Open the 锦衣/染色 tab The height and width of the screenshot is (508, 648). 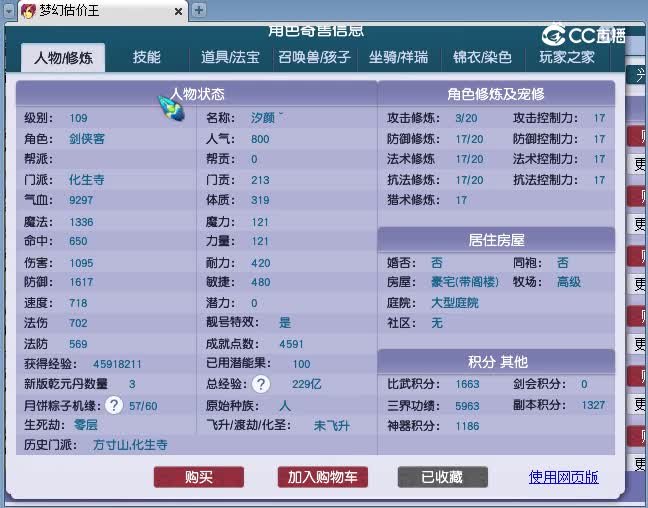pyautogui.click(x=482, y=57)
